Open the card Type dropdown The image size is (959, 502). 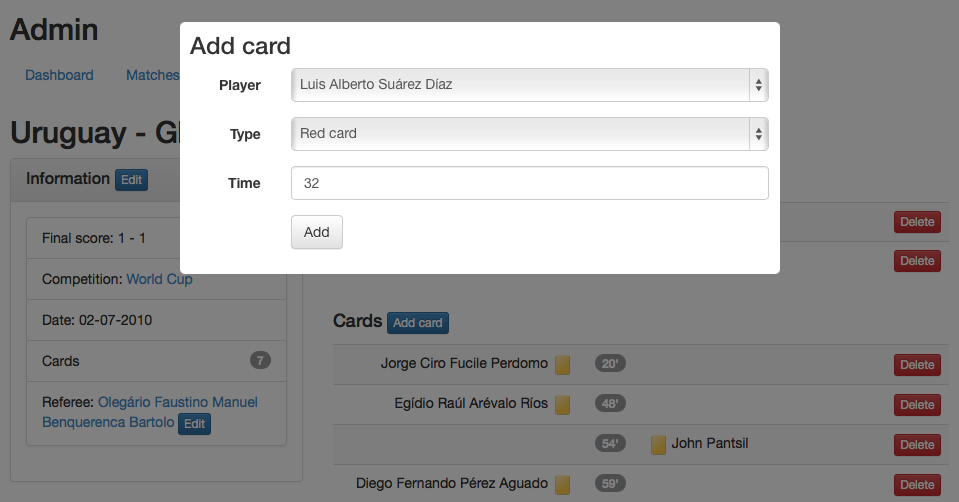coord(529,134)
